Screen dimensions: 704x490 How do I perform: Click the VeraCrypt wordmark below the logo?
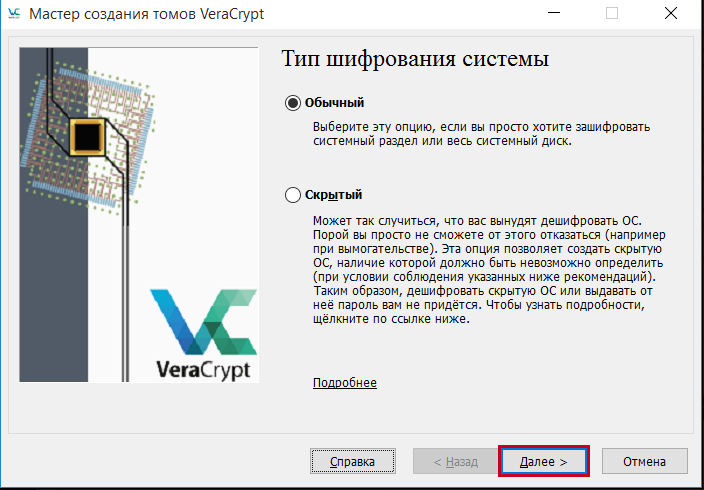[x=205, y=369]
